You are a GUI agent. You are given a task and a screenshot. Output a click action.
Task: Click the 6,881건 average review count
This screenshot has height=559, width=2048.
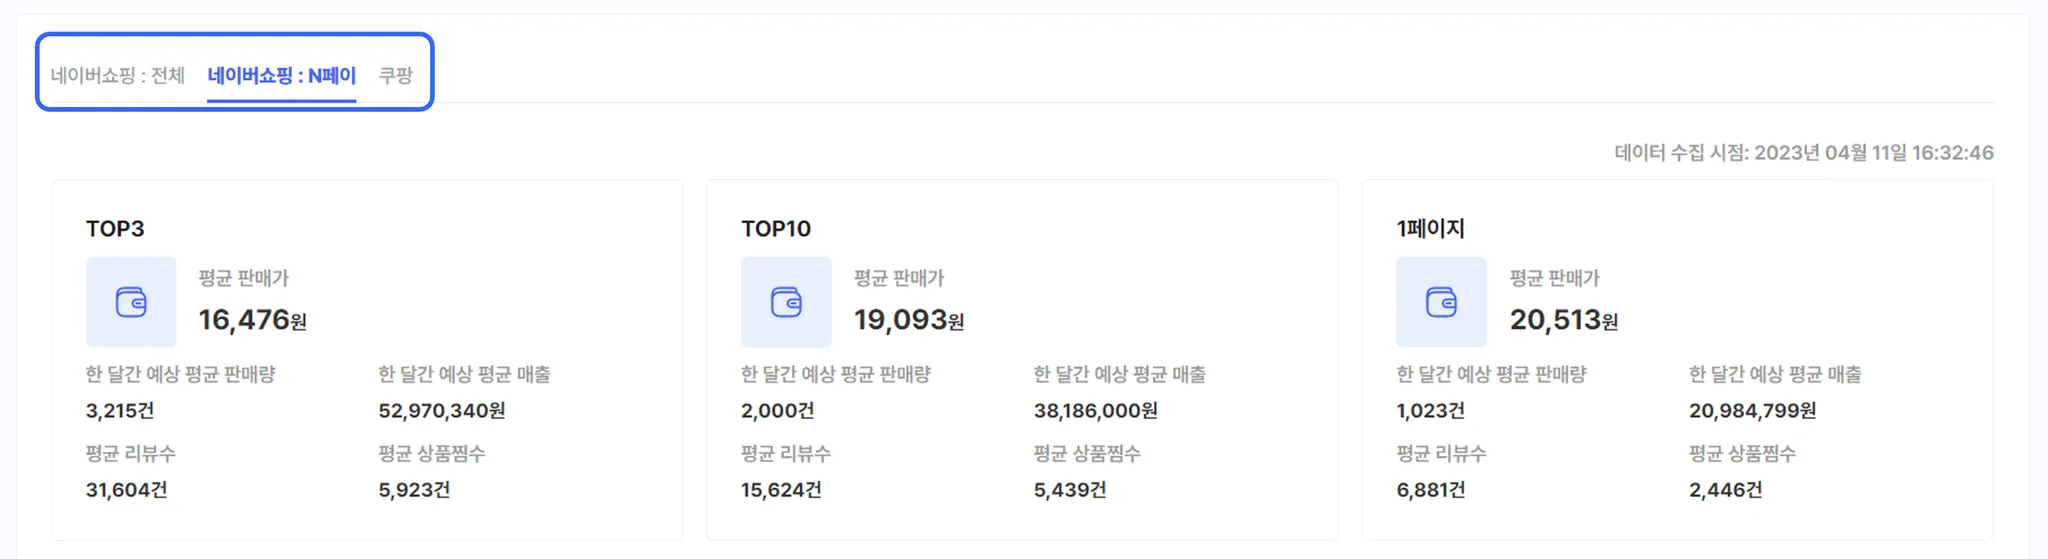click(x=1430, y=490)
